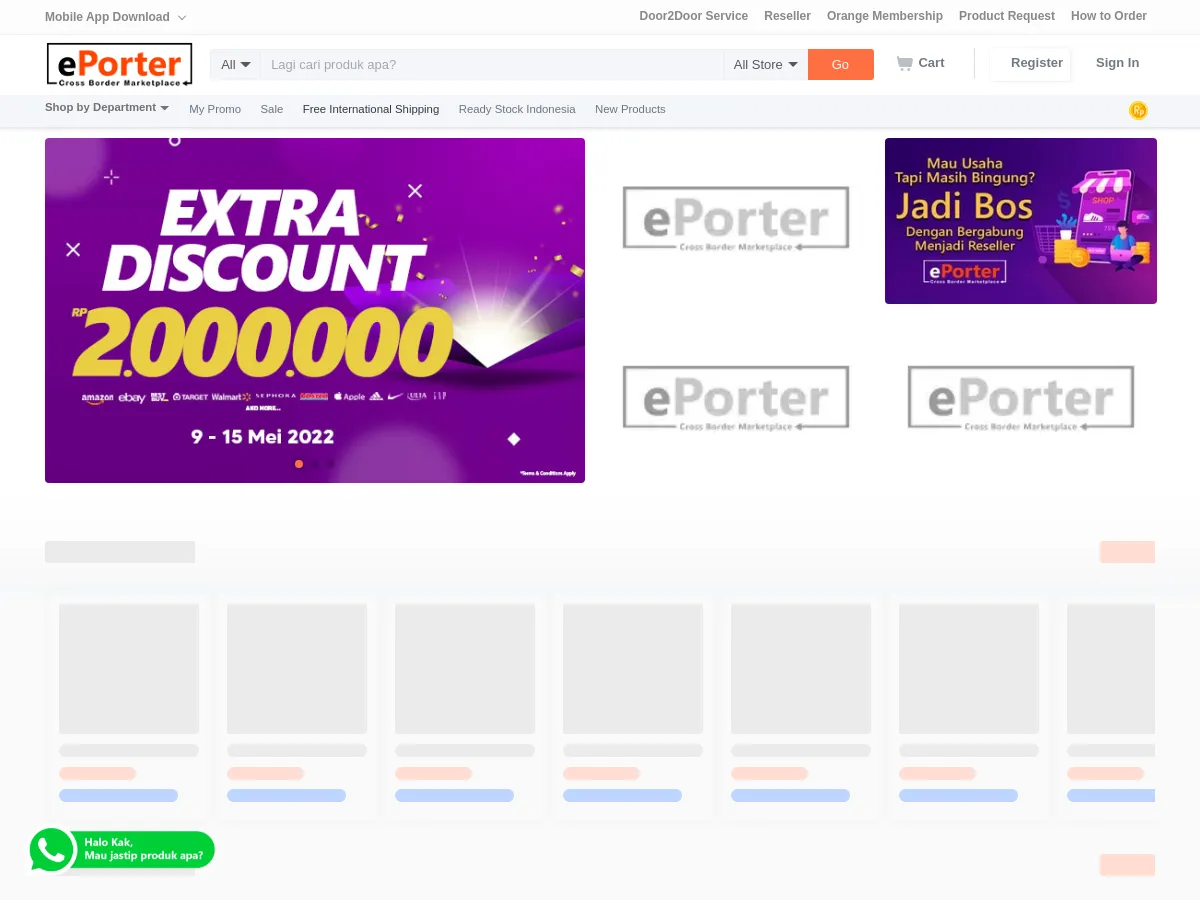Screen dimensions: 1200x900
Task: Open Orange Membership page
Action: [884, 16]
